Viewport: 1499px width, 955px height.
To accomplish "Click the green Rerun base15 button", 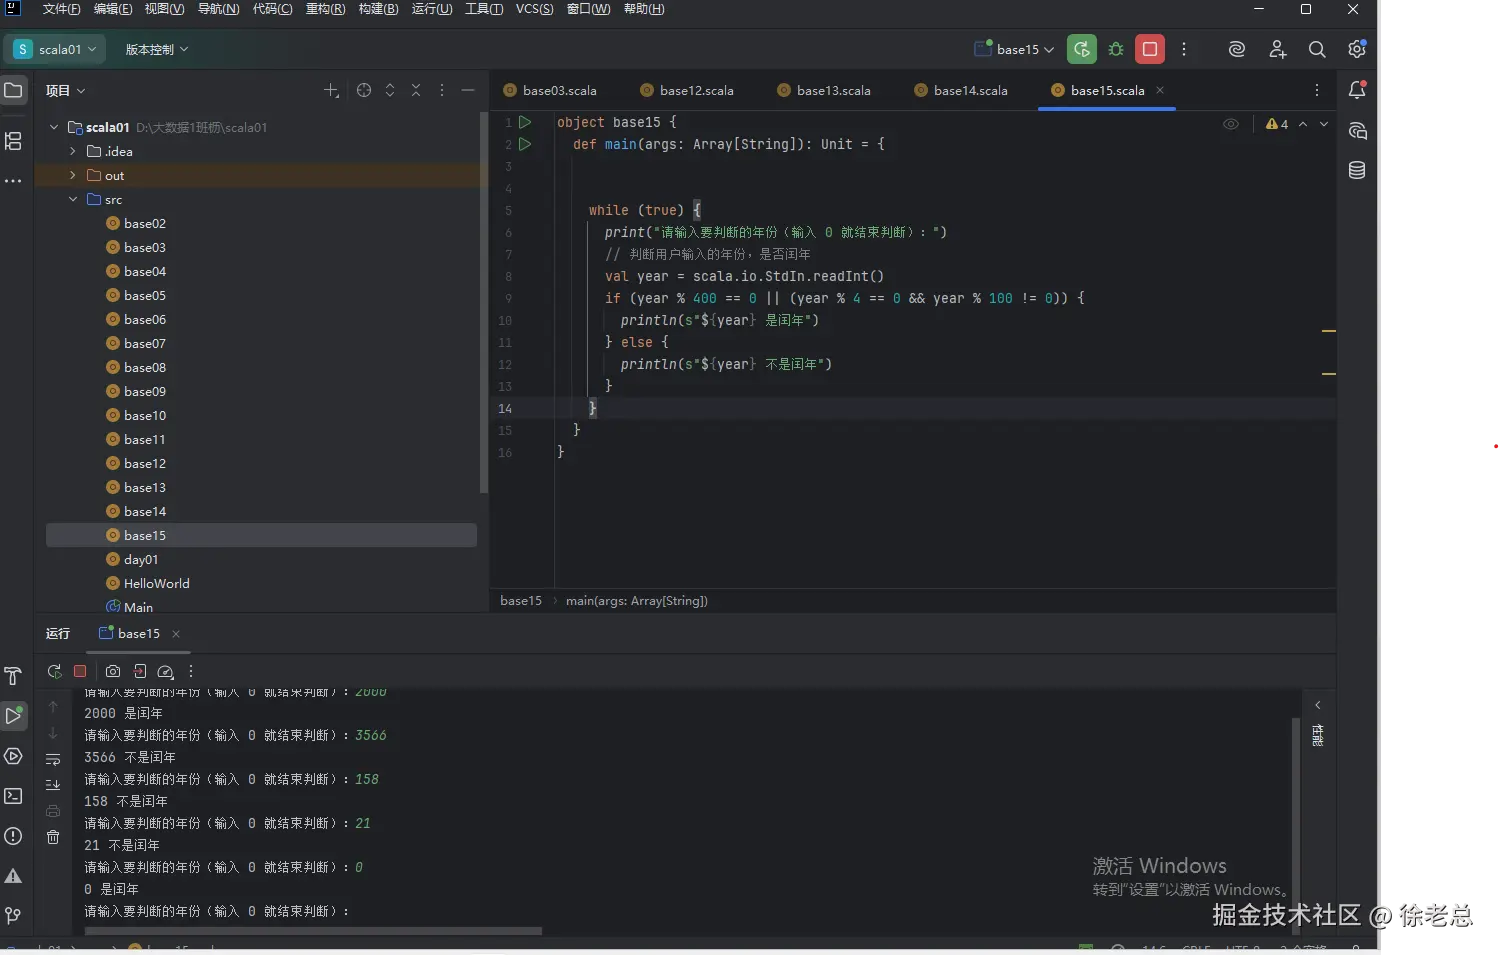I will pos(1081,49).
